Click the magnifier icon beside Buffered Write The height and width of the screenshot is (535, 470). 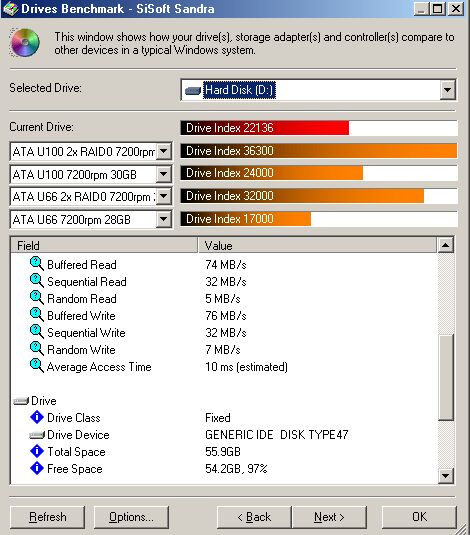point(37,315)
